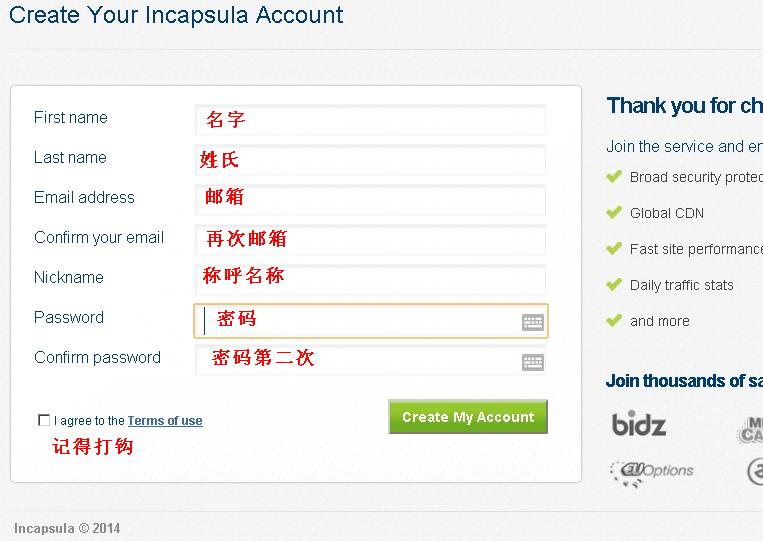Click the bidz logo

[638, 424]
